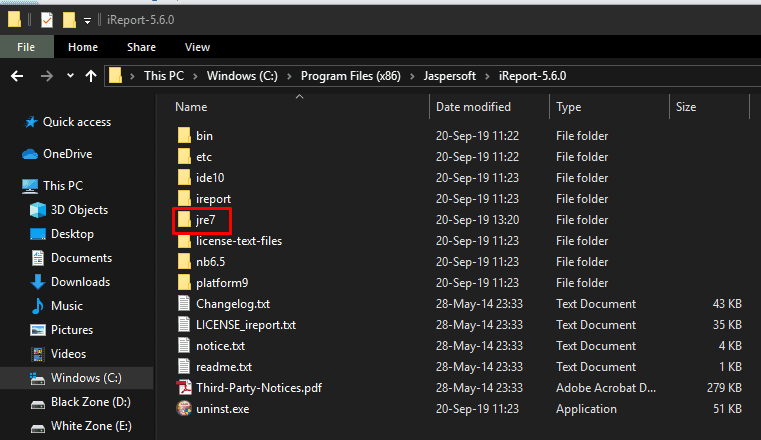The height and width of the screenshot is (440, 761).
Task: Expand chevron after Program Files (x86) breadcrumb
Action: coord(412,77)
